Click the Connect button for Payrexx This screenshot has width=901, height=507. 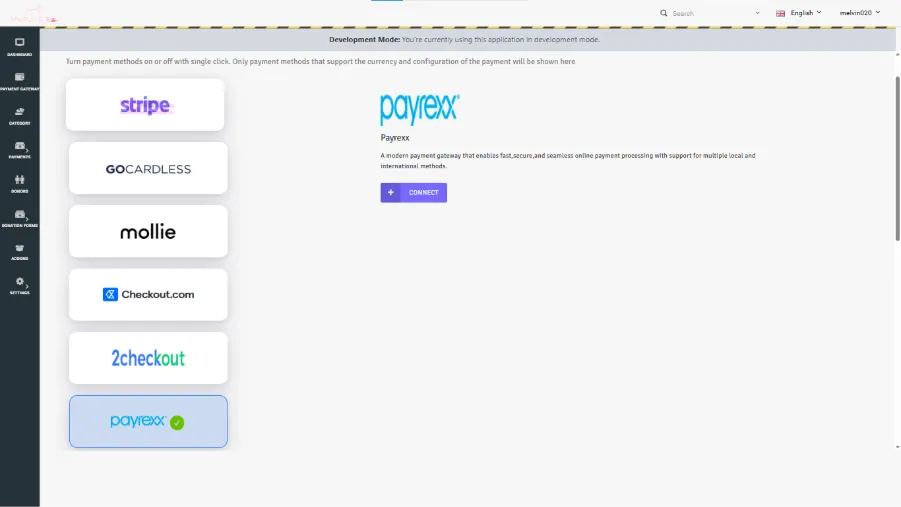pos(413,193)
